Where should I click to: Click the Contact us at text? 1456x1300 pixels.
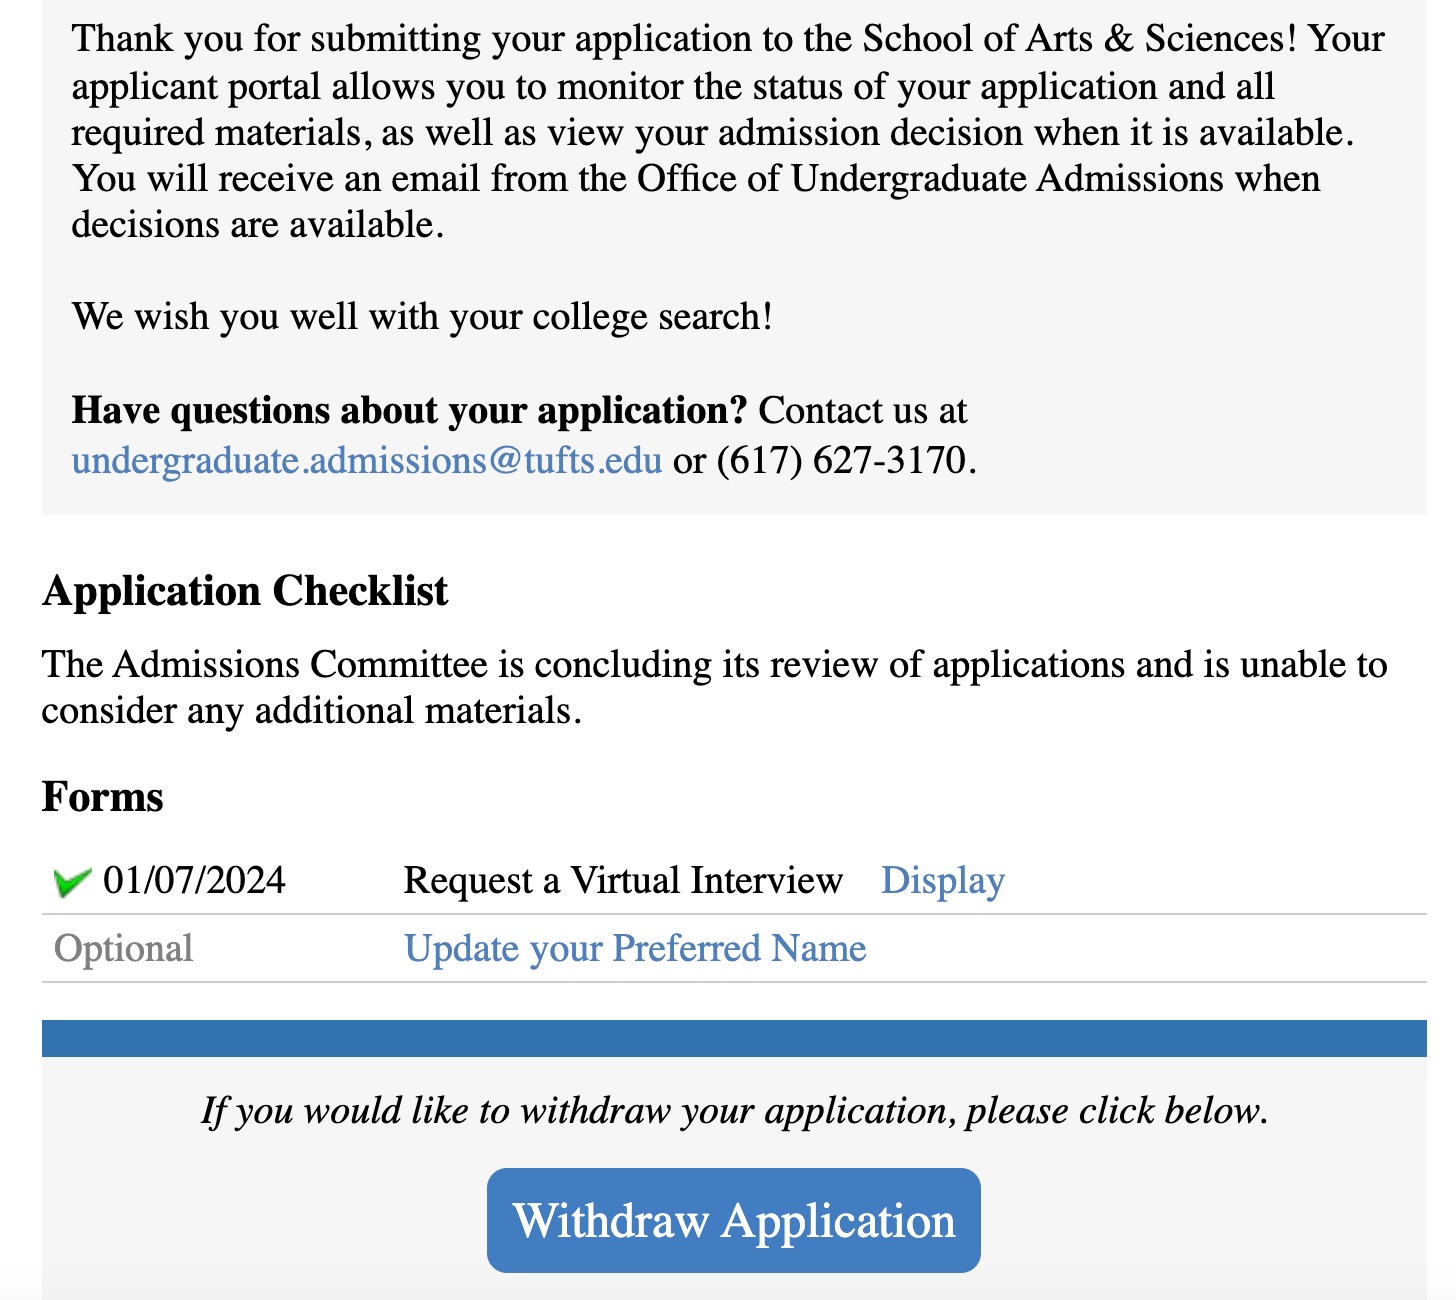(862, 411)
